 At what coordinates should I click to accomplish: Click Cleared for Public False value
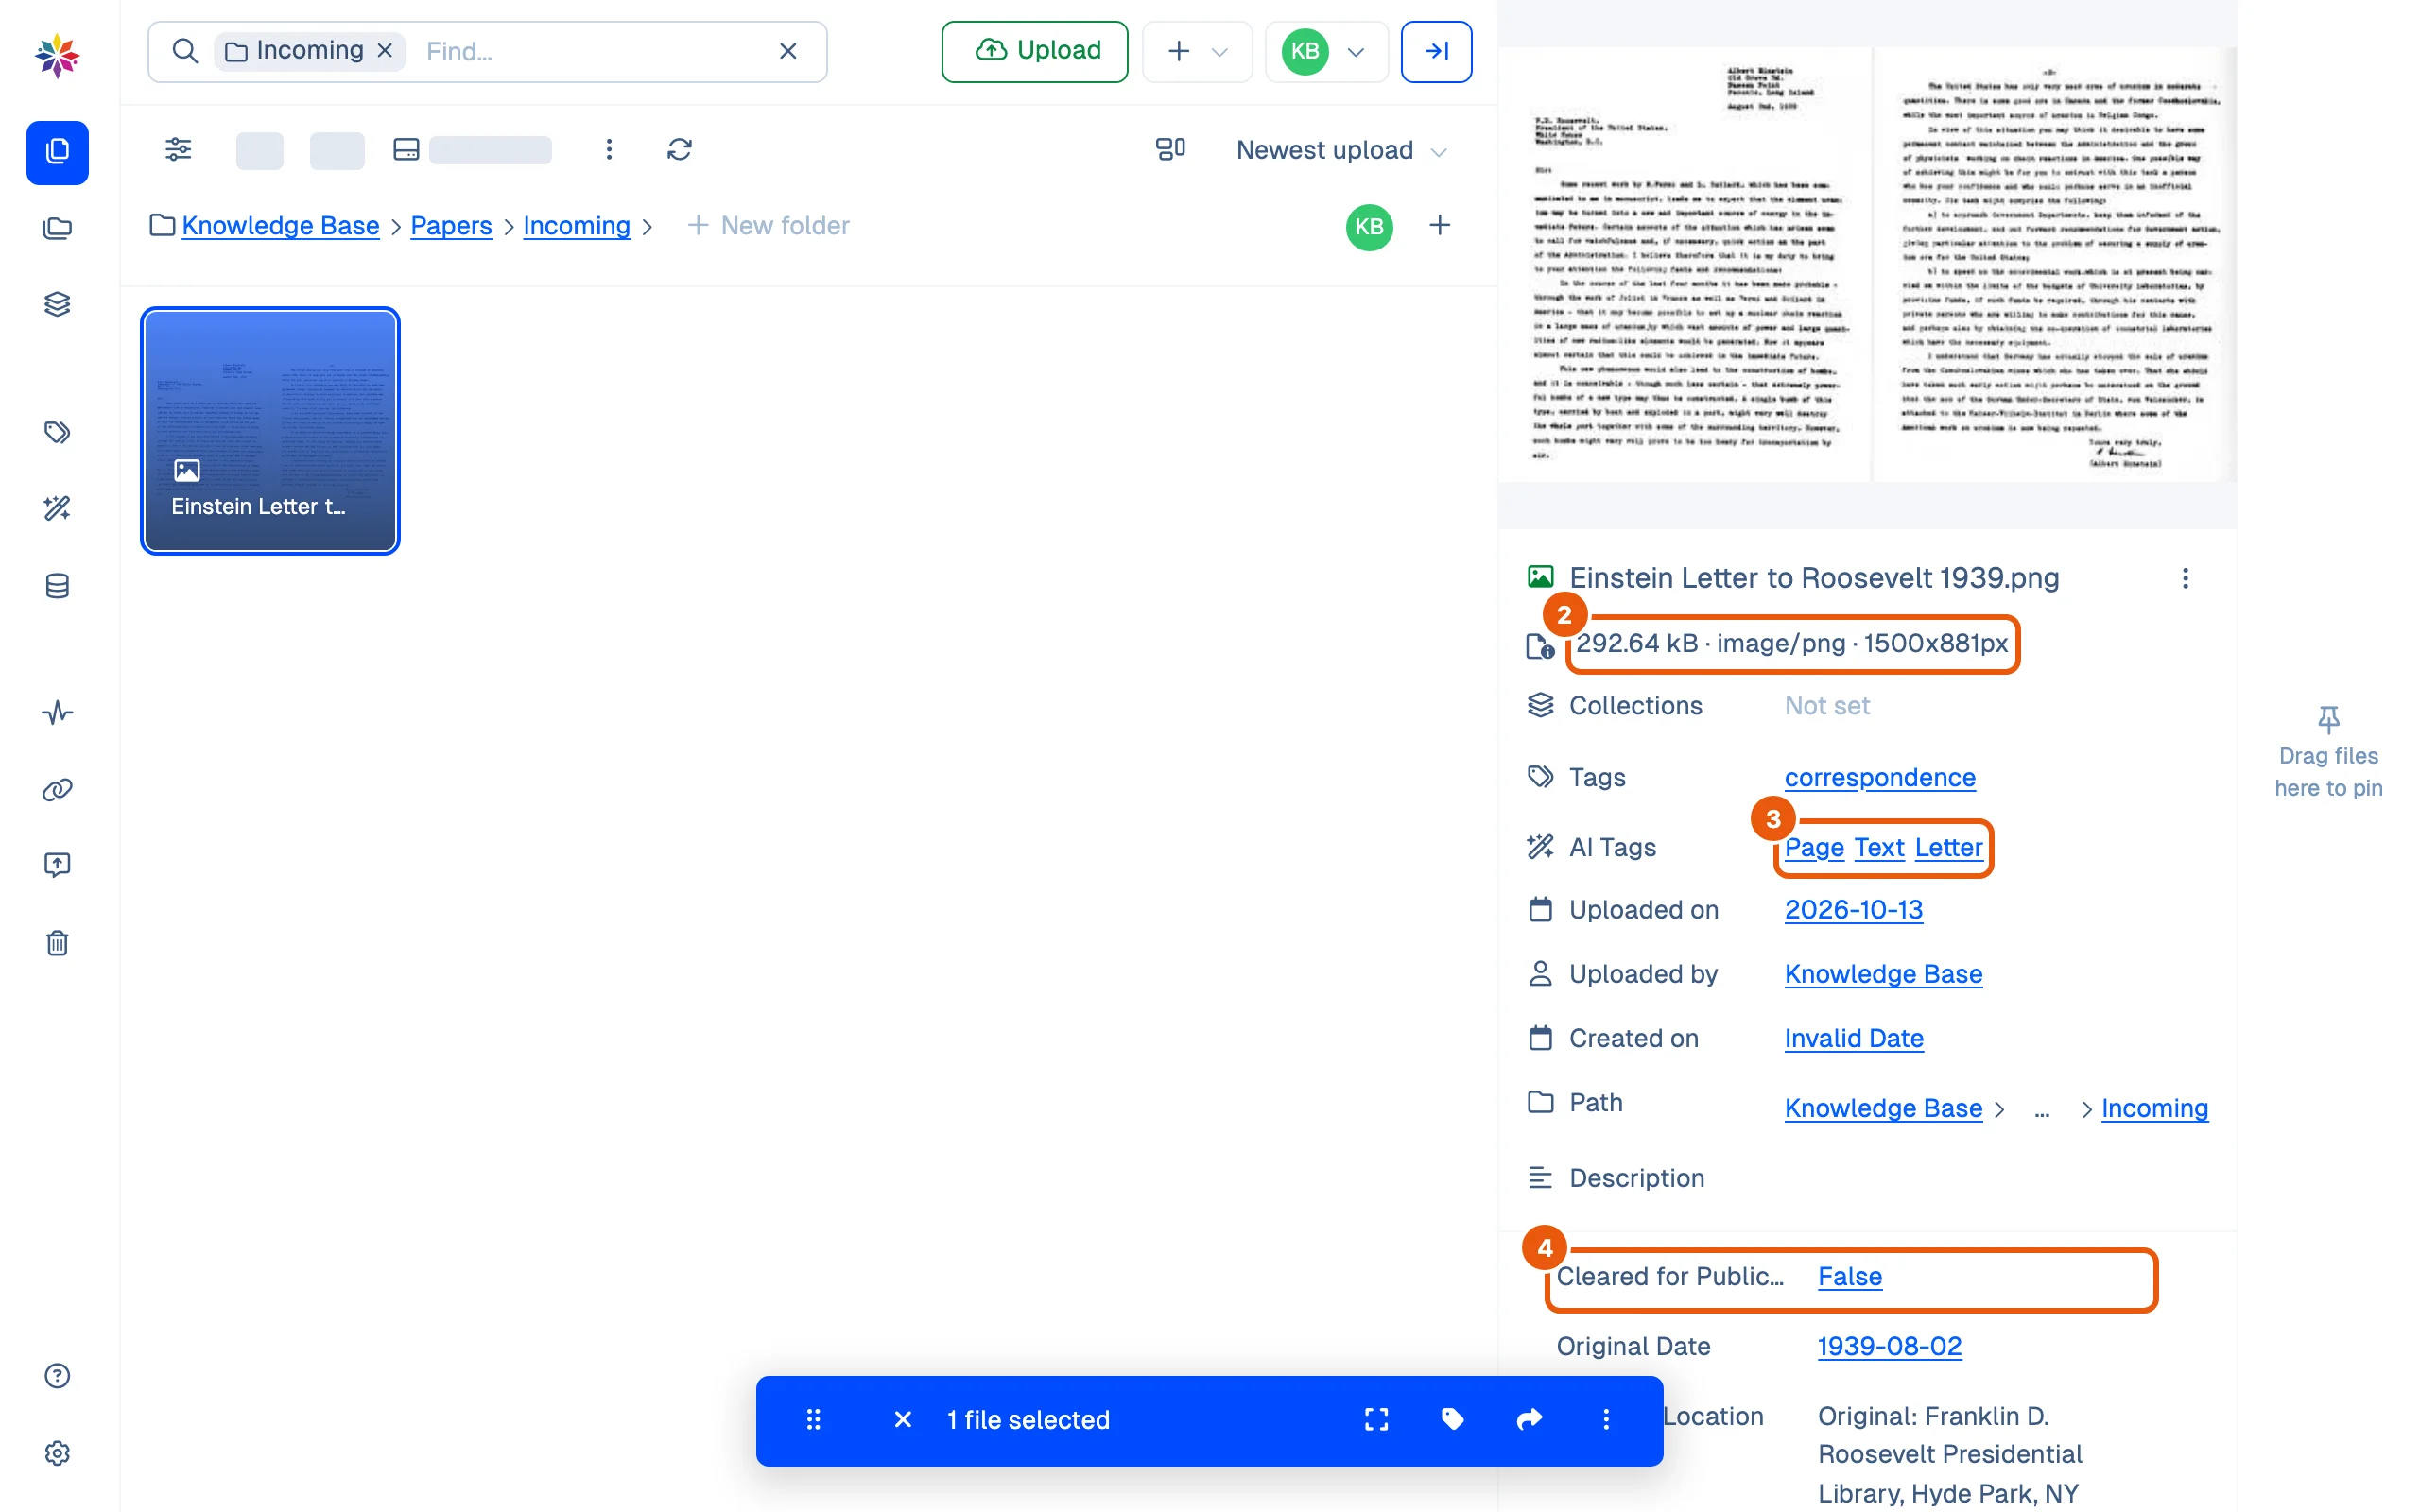[x=1849, y=1276]
